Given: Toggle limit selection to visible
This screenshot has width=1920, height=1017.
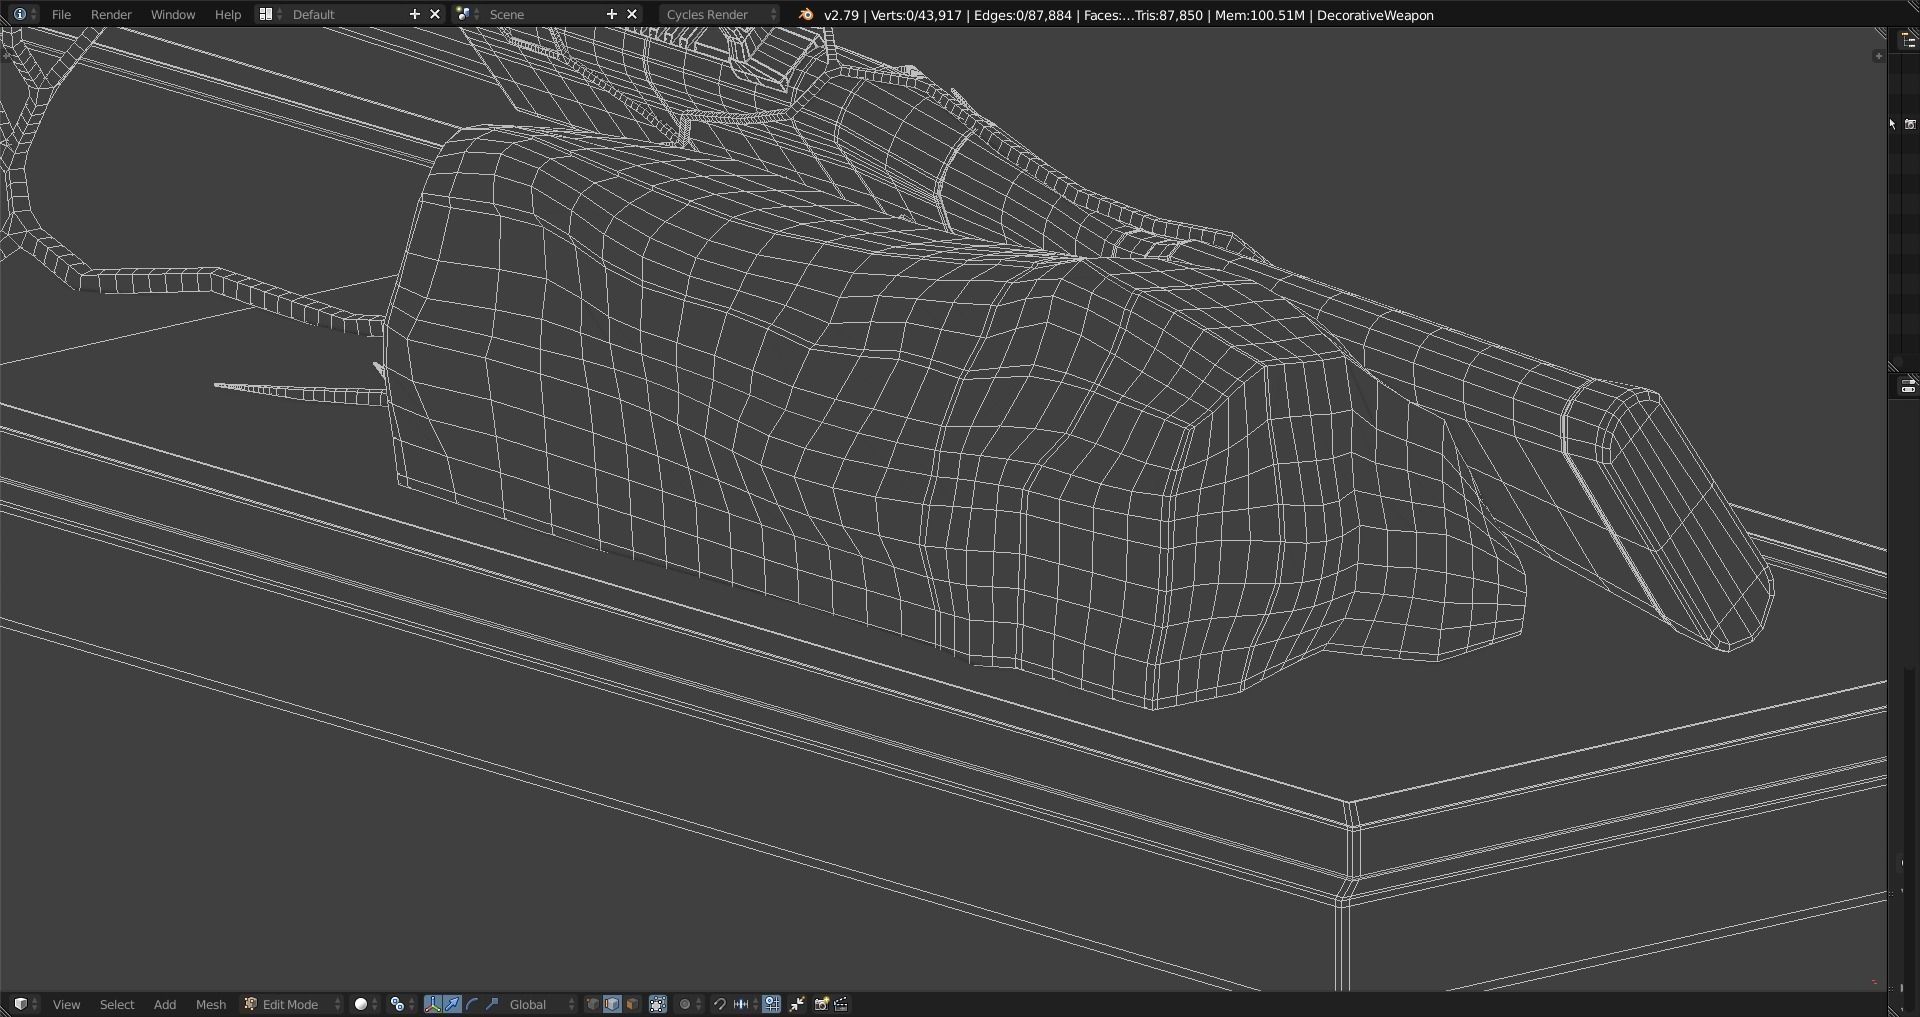Looking at the screenshot, I should click(x=658, y=1004).
